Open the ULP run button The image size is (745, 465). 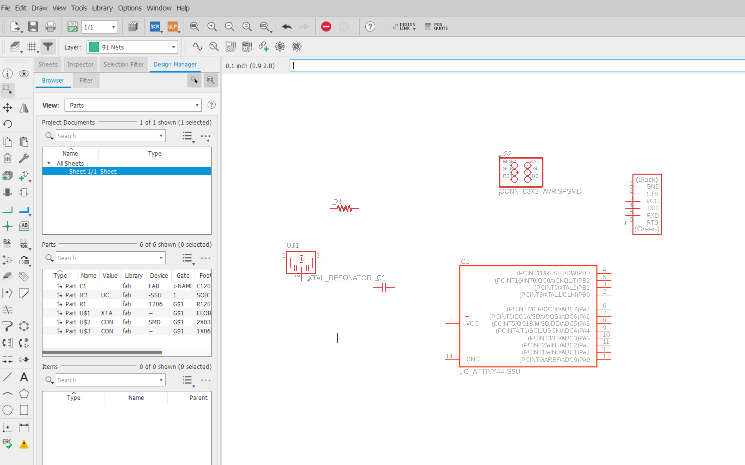coord(173,27)
